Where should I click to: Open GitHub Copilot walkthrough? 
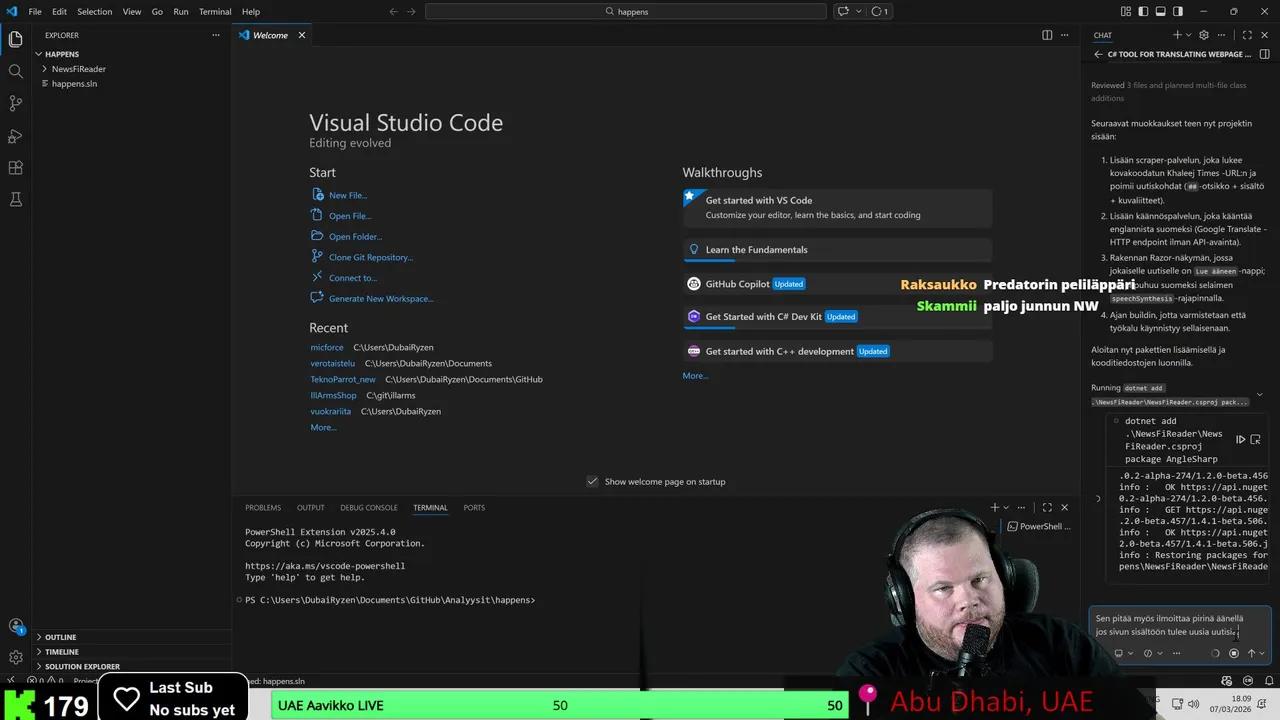tap(838, 284)
